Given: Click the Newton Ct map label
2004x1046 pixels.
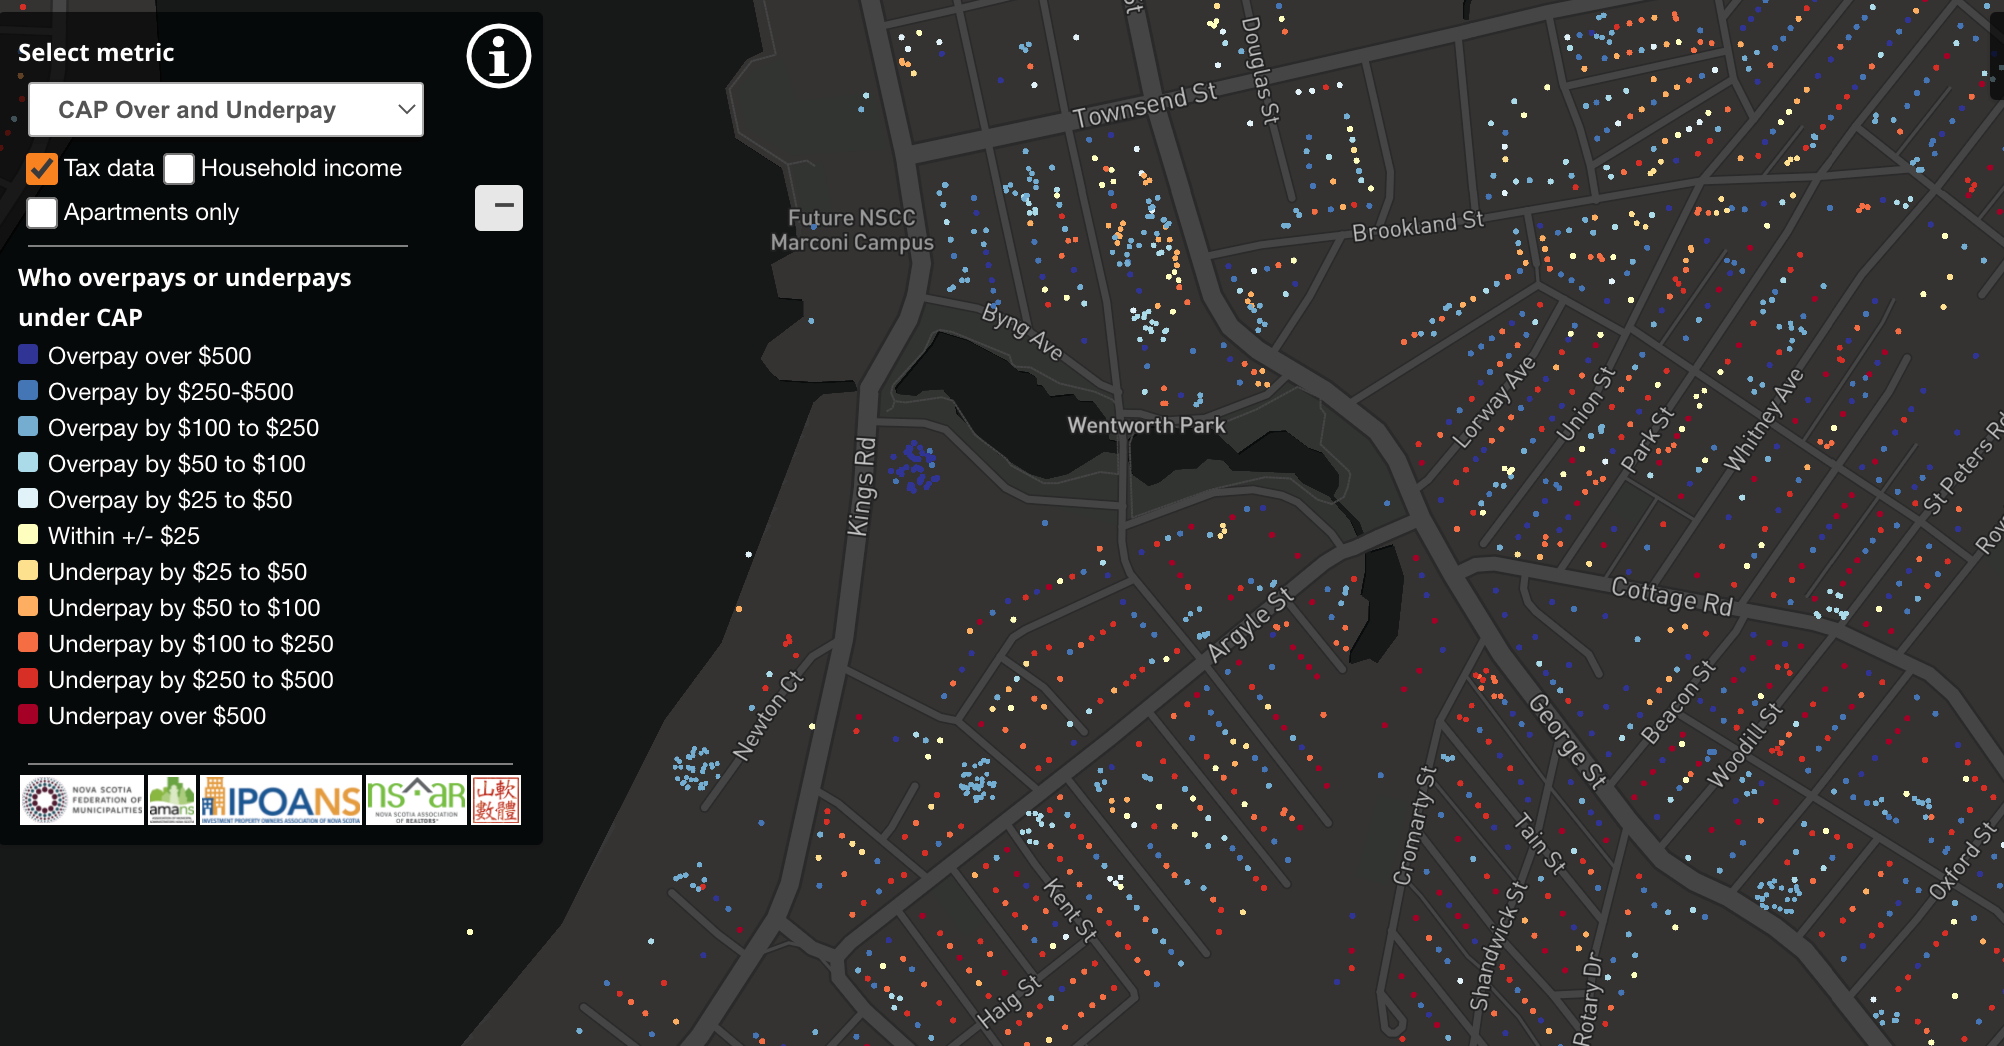Looking at the screenshot, I should click(768, 716).
